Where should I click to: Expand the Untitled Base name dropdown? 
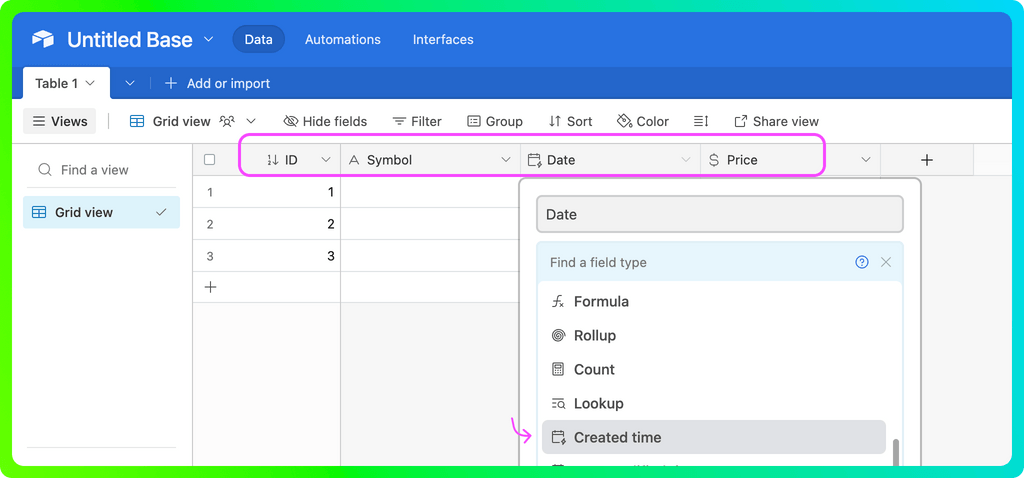[x=209, y=39]
